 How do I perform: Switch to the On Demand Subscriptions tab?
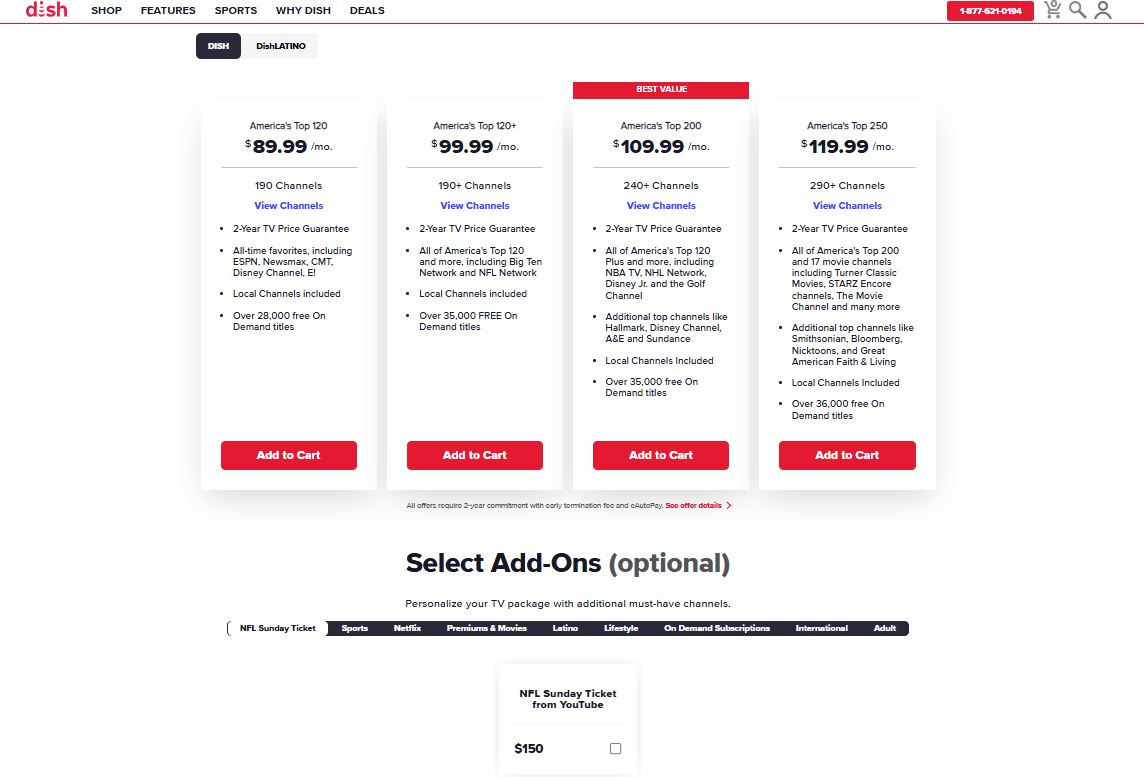pos(714,628)
